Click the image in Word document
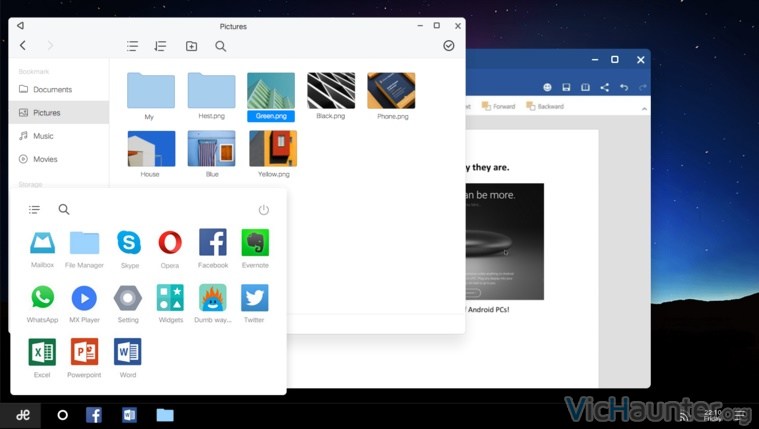The image size is (759, 429). click(x=504, y=241)
